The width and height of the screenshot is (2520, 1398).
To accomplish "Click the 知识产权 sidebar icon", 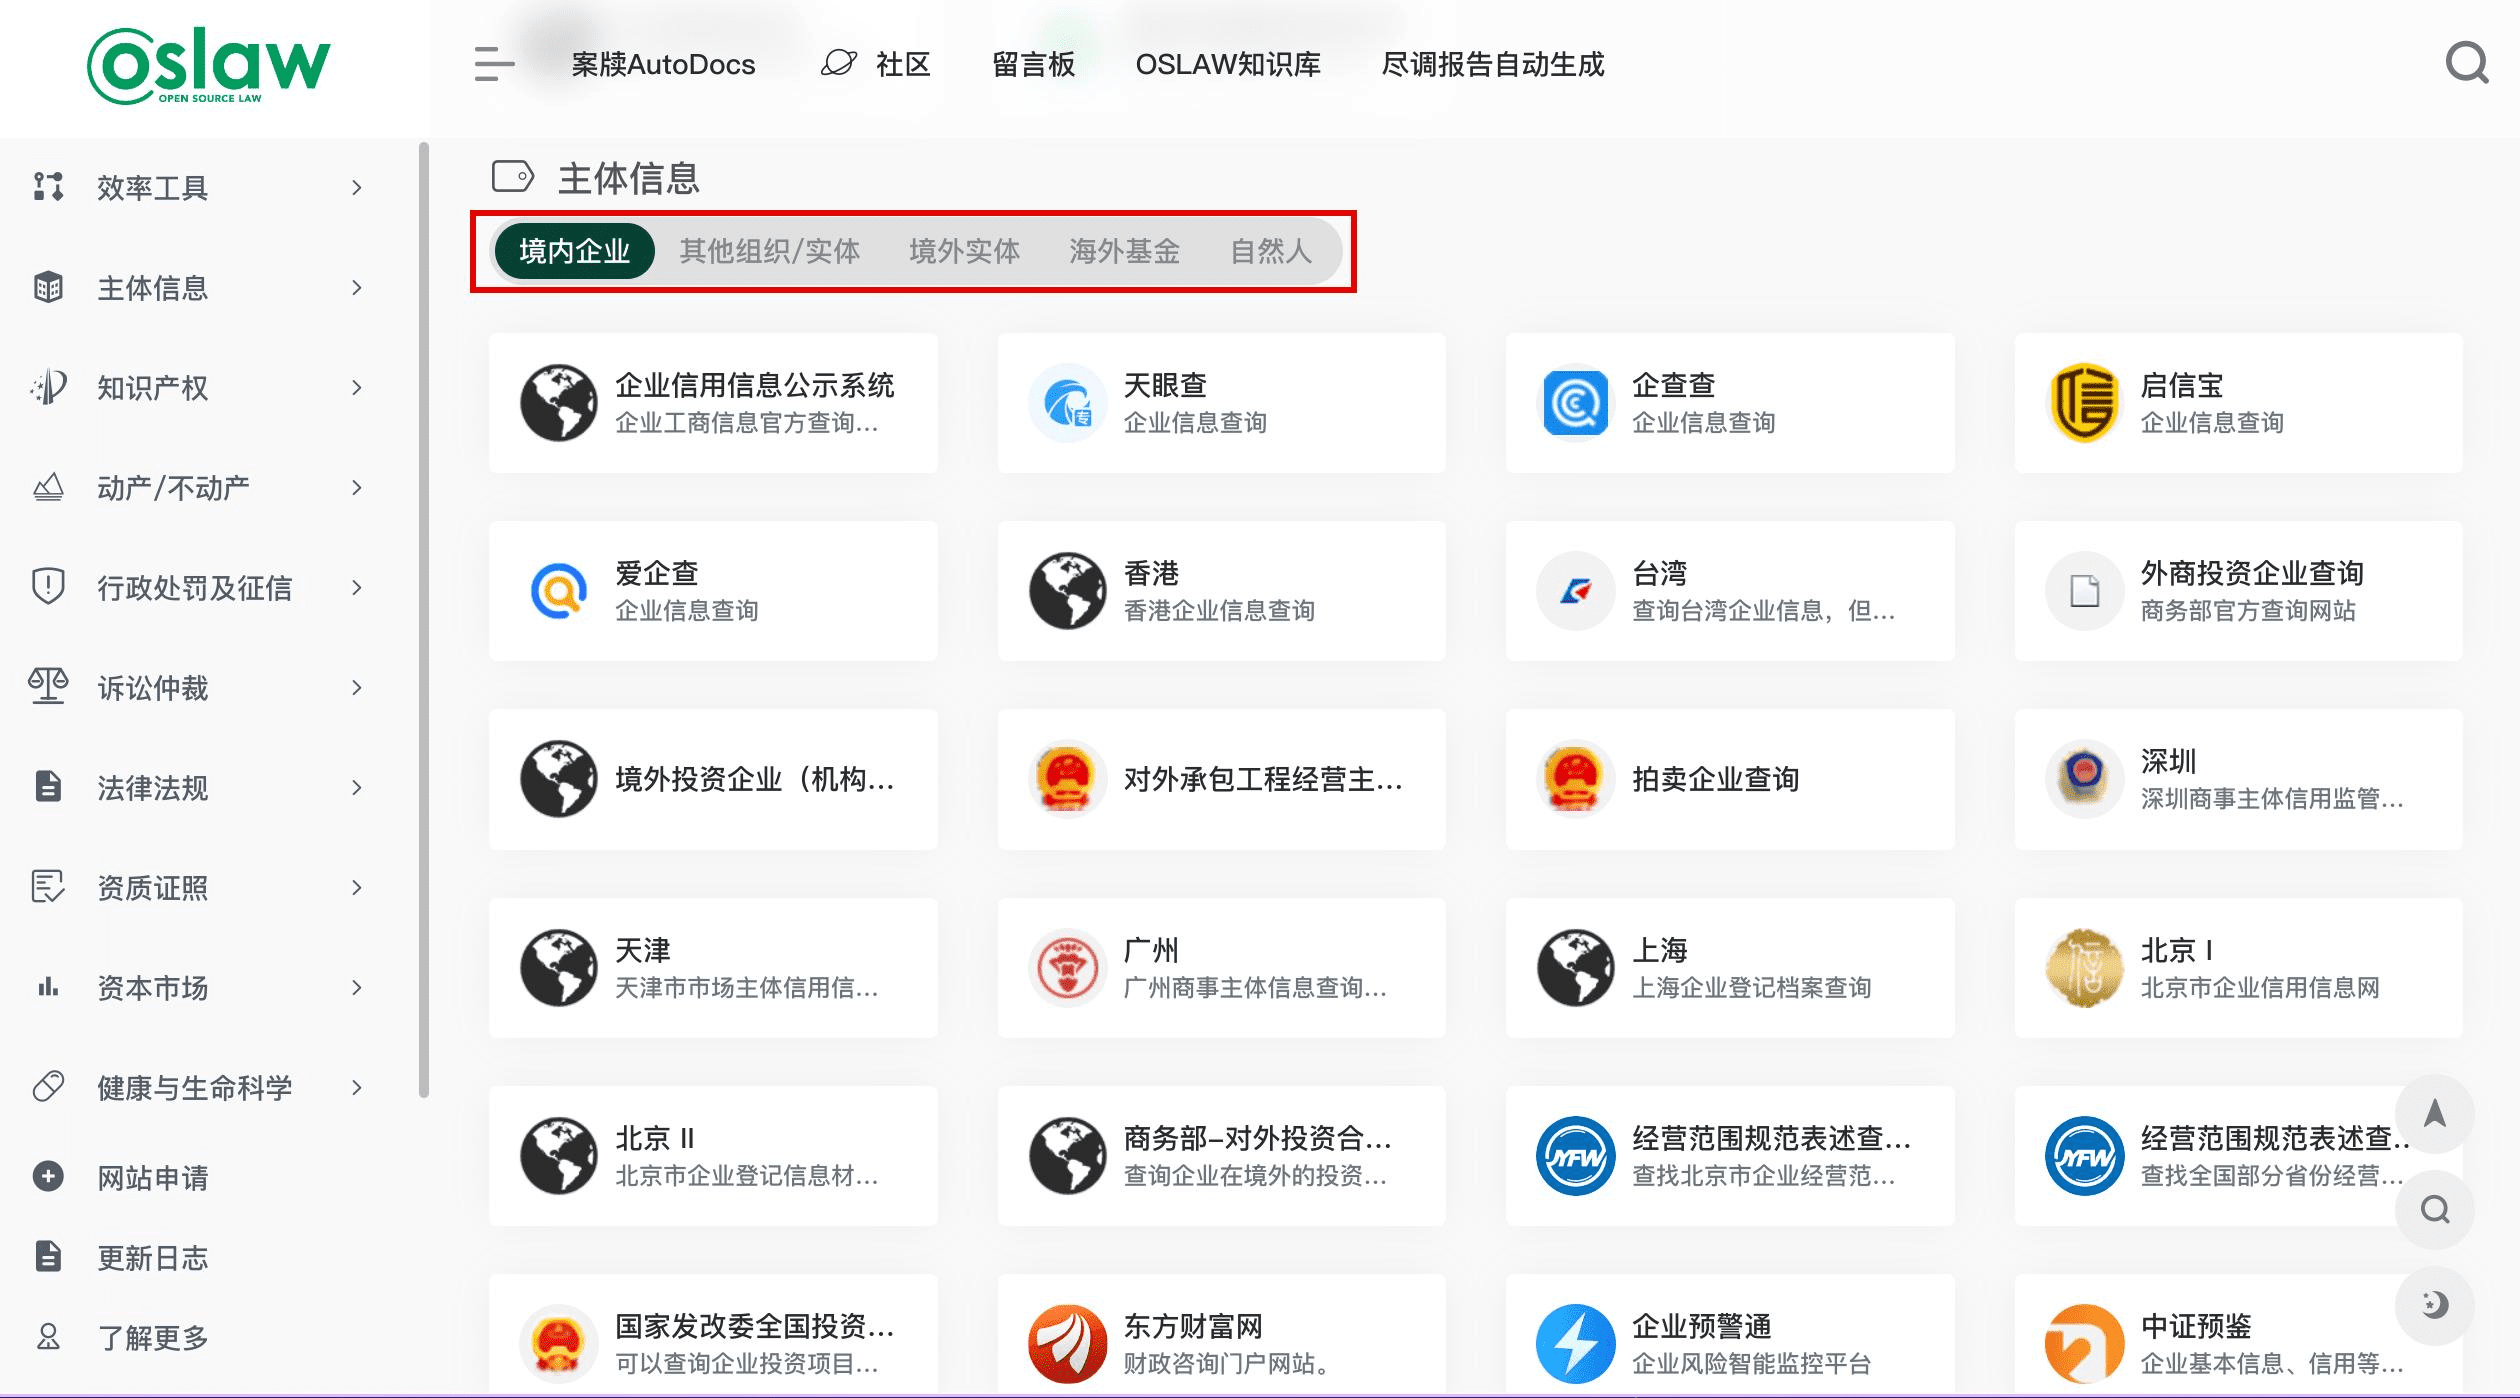I will (x=48, y=387).
